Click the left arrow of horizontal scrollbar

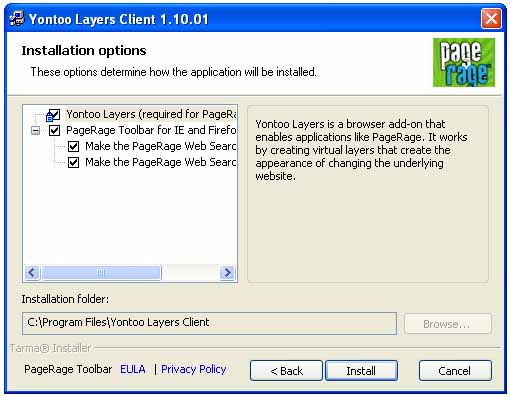(32, 273)
